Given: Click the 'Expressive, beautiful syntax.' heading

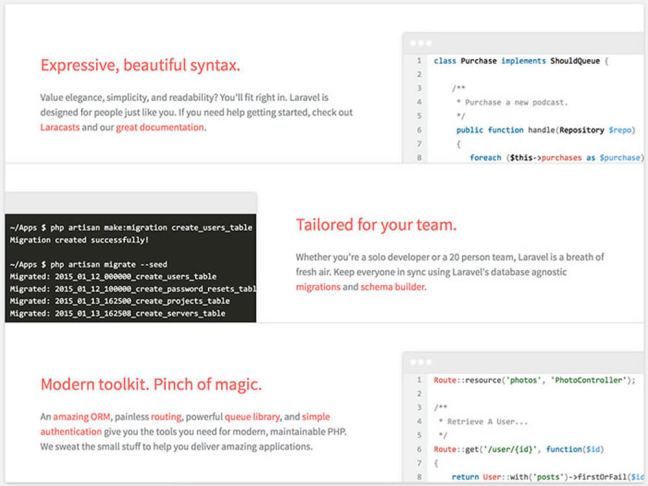Looking at the screenshot, I should pos(140,66).
